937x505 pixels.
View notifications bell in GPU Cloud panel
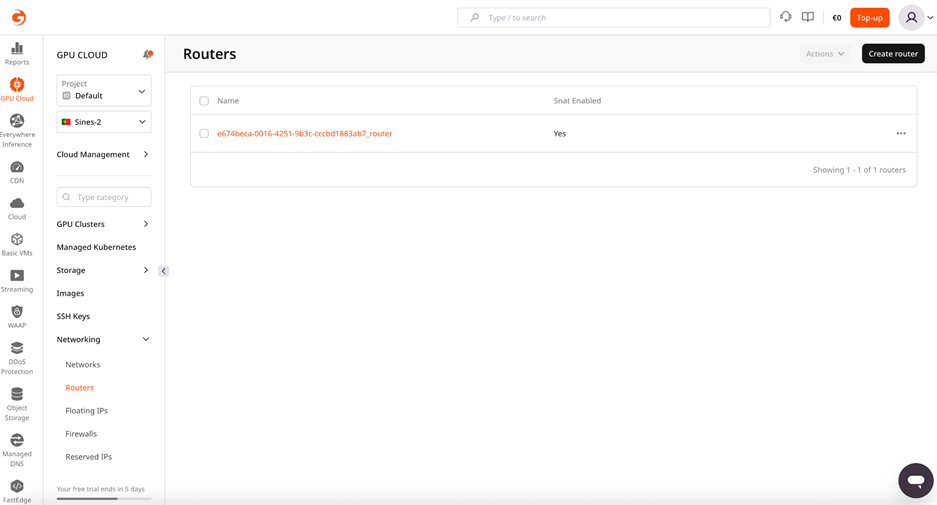[x=148, y=54]
